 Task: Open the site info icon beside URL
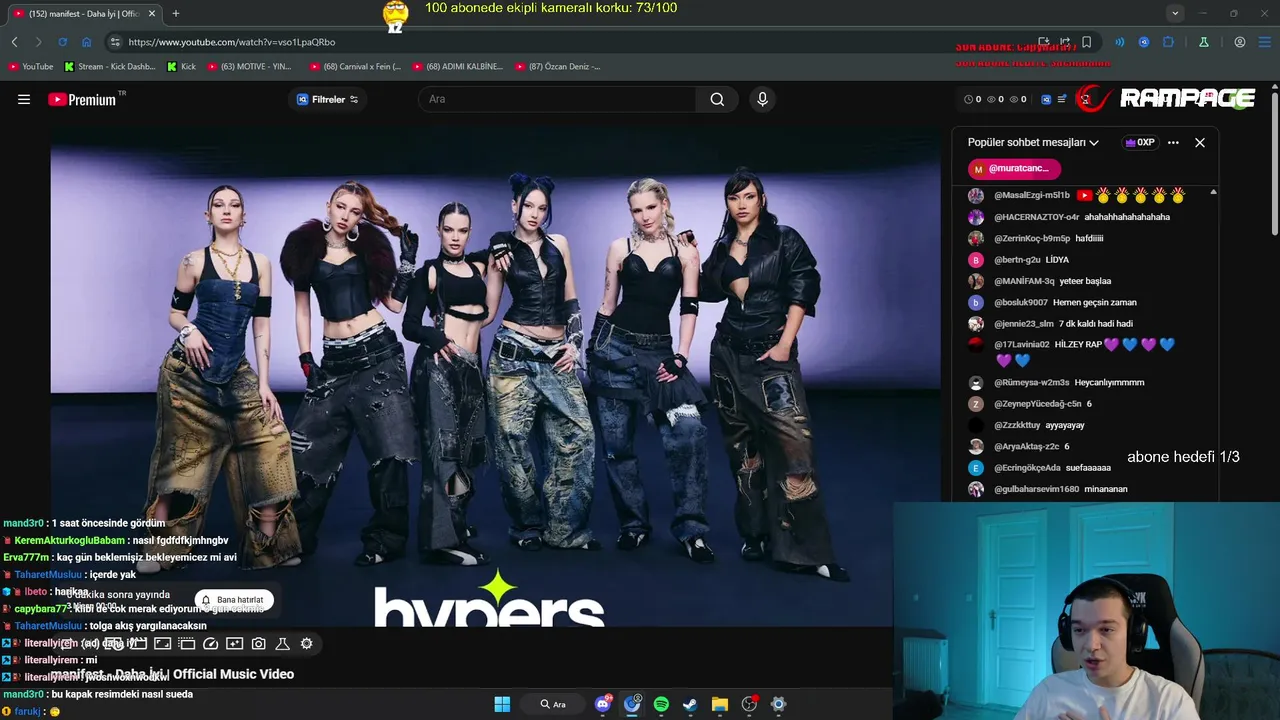click(x=114, y=42)
